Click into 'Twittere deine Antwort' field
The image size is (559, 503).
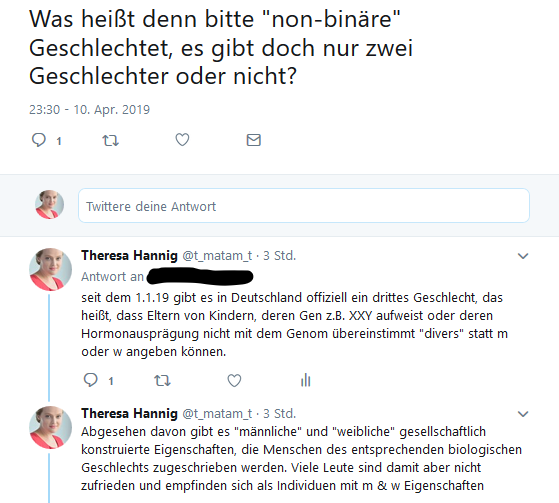tap(304, 206)
